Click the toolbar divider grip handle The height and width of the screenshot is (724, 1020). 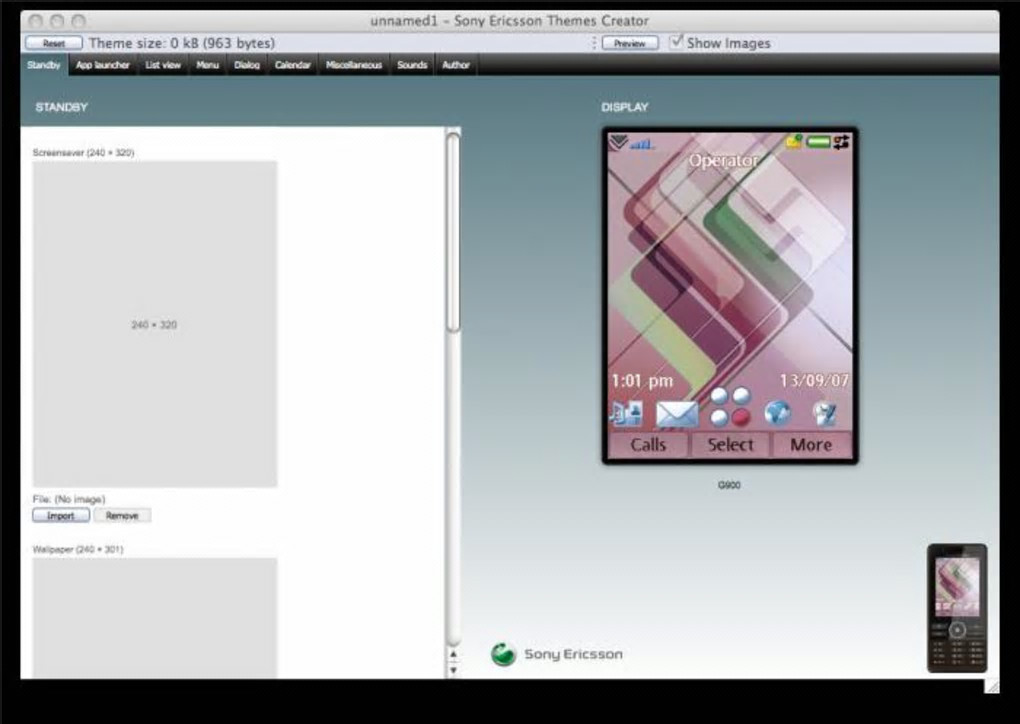coord(594,43)
